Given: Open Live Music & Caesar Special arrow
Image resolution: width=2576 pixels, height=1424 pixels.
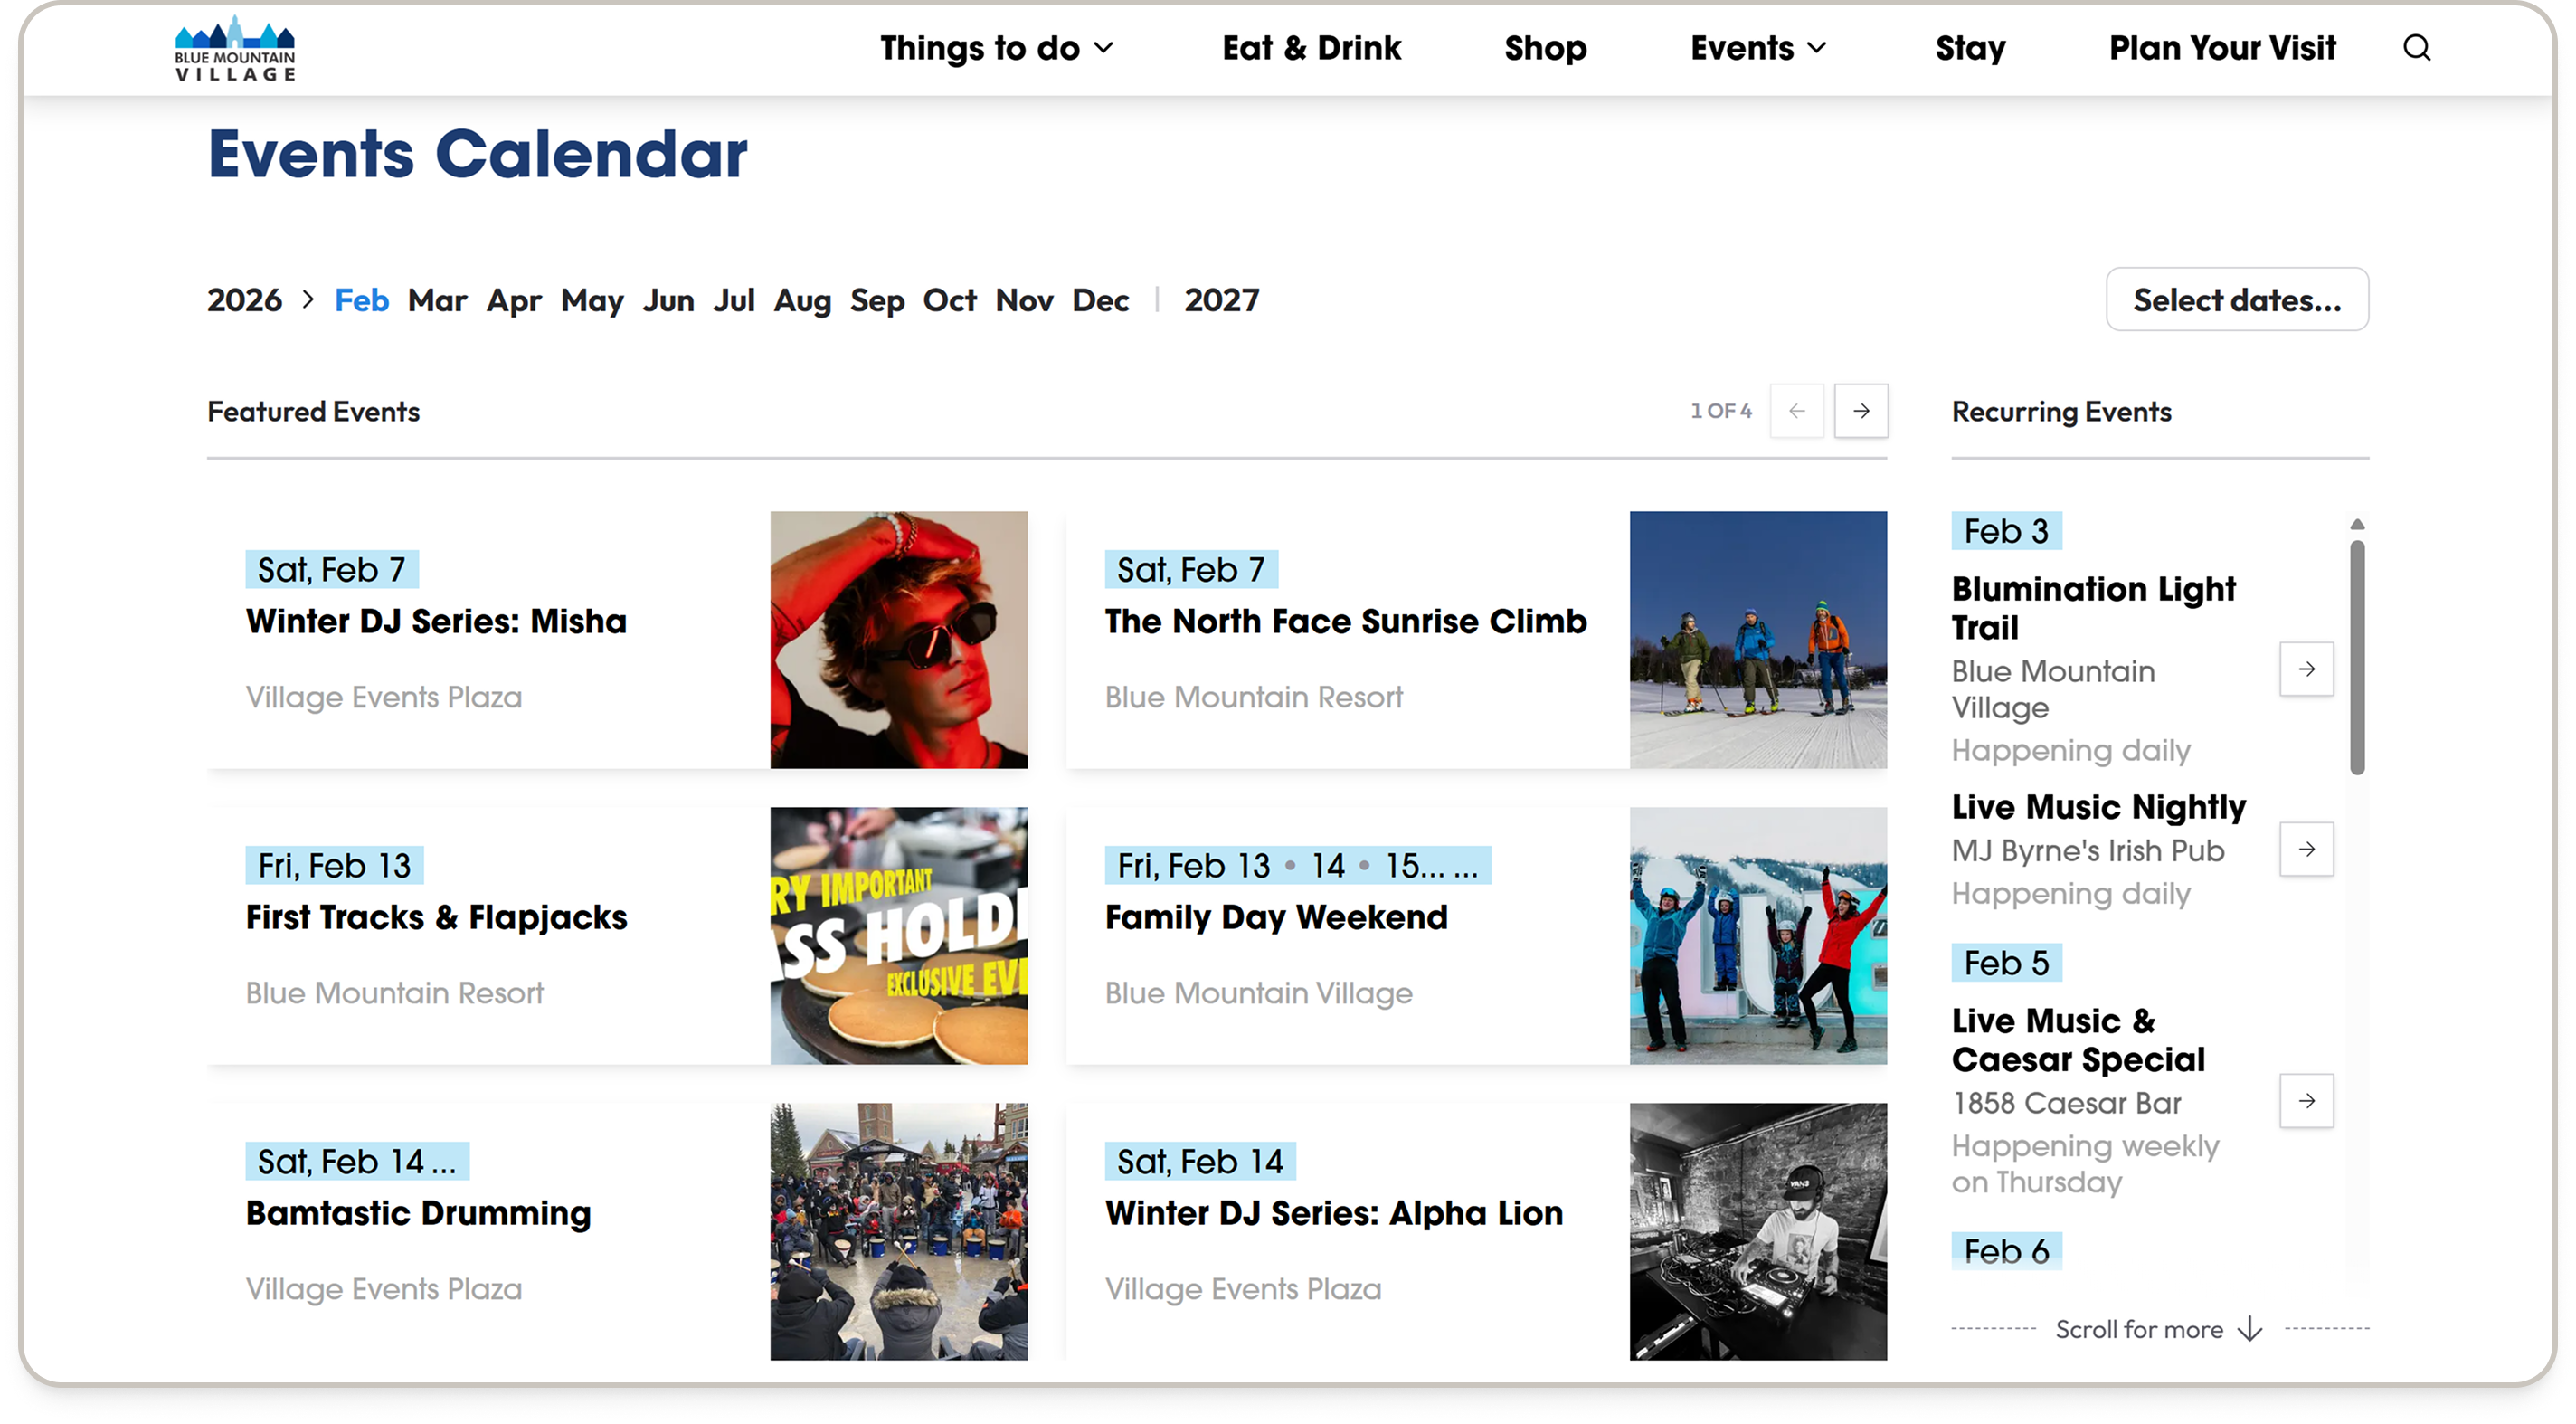Looking at the screenshot, I should pyautogui.click(x=2306, y=1101).
